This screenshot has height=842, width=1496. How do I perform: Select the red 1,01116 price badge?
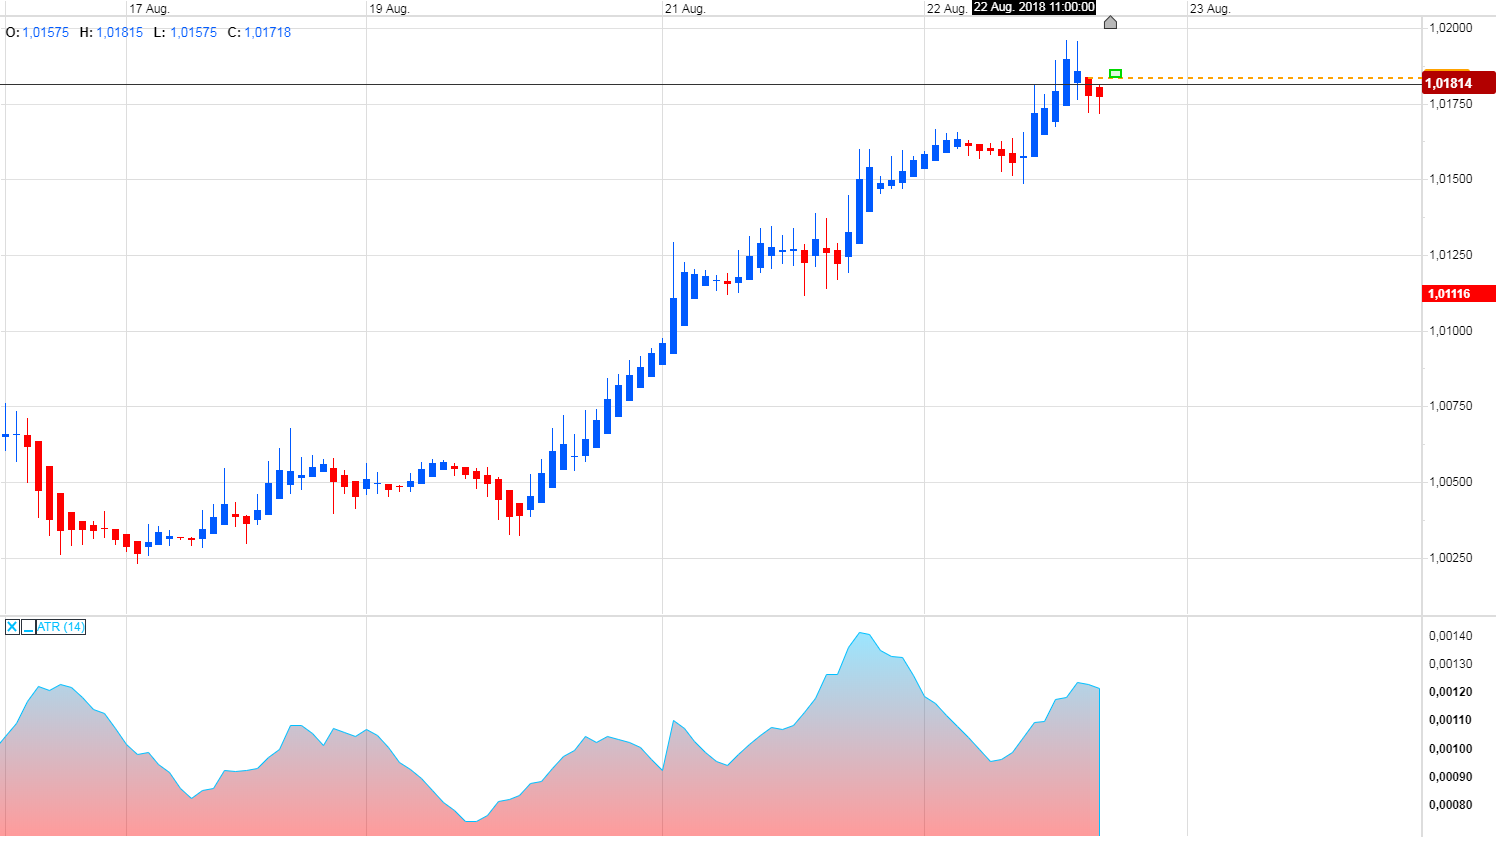click(1459, 293)
